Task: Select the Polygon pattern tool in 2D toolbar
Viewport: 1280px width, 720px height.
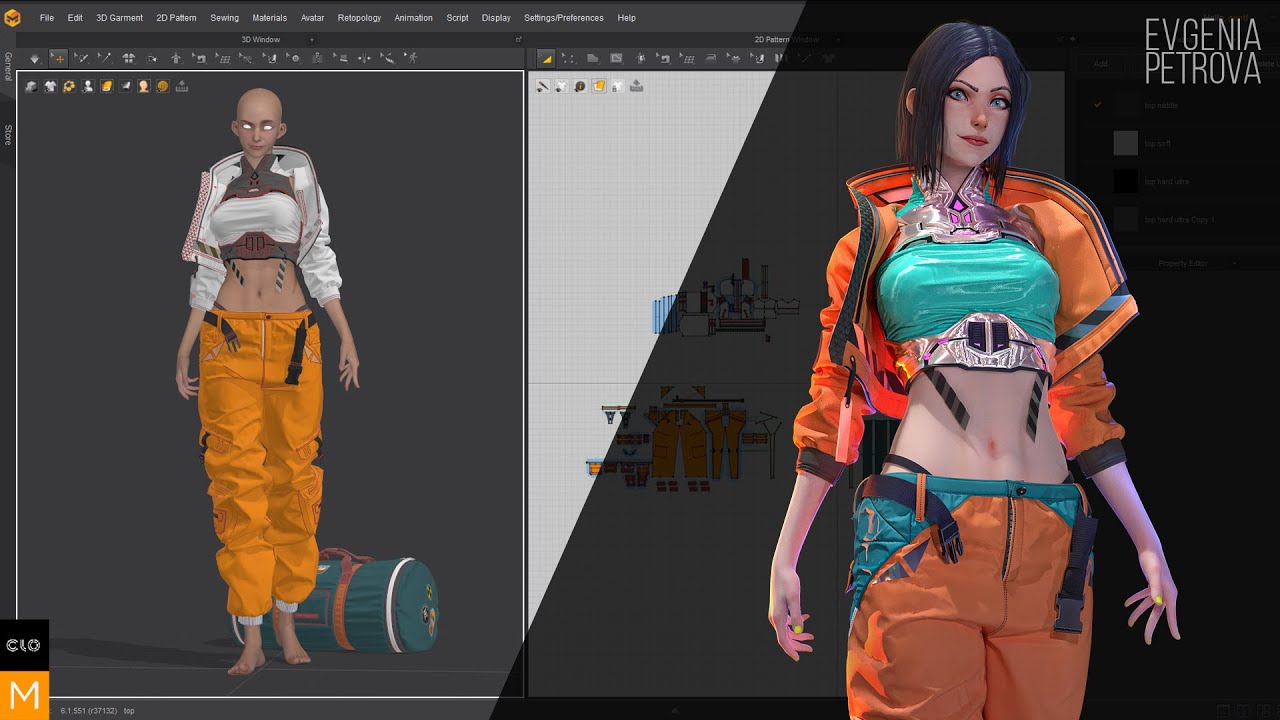Action: click(x=592, y=58)
